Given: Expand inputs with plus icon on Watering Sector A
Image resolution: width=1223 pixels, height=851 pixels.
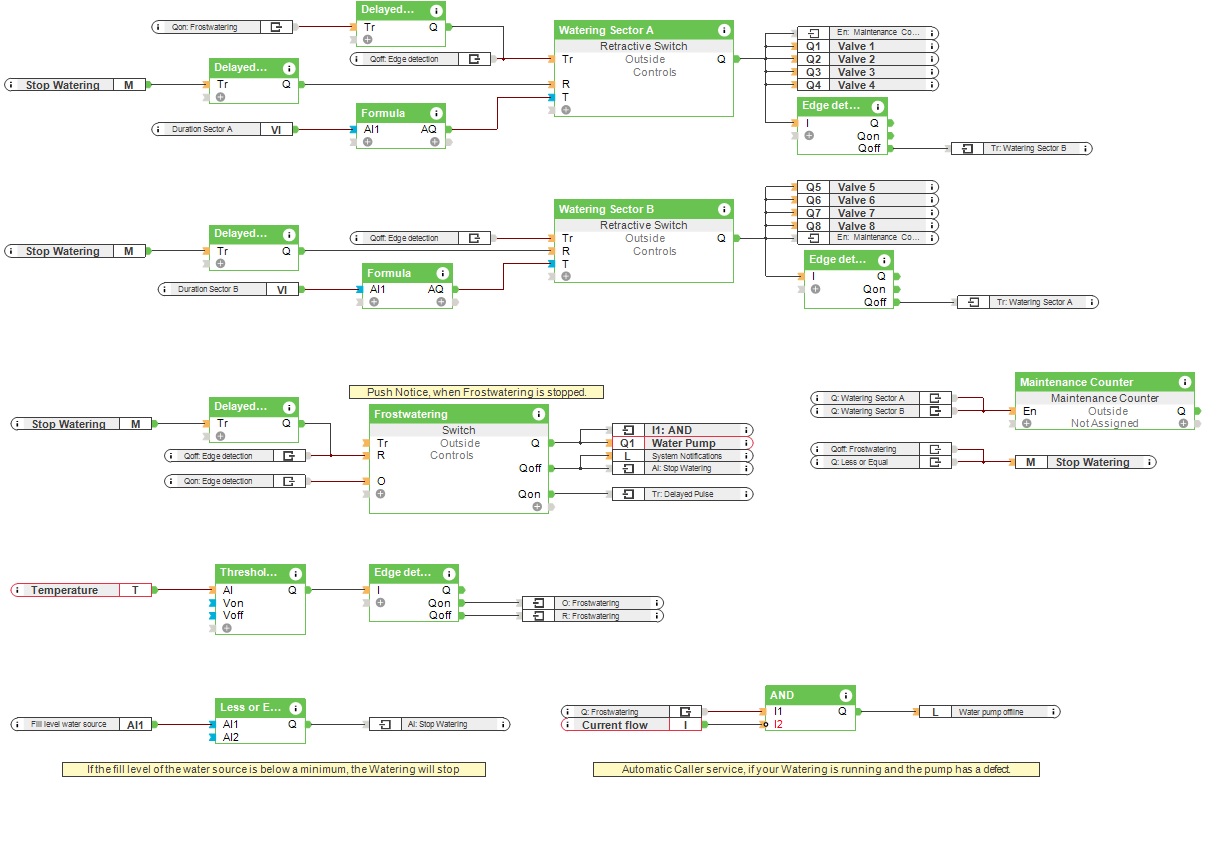Looking at the screenshot, I should (x=566, y=109).
